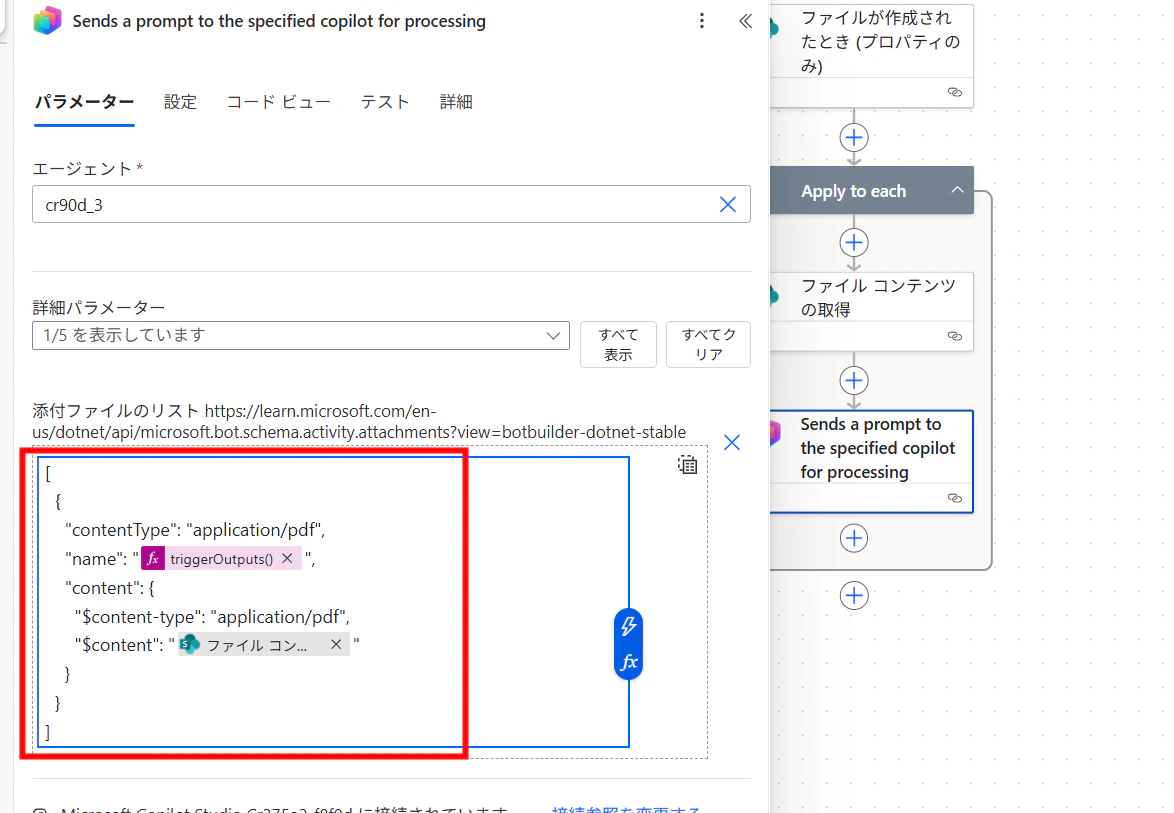
Task: Select the ファイル コン... dynamic content token
Action: [x=264, y=645]
